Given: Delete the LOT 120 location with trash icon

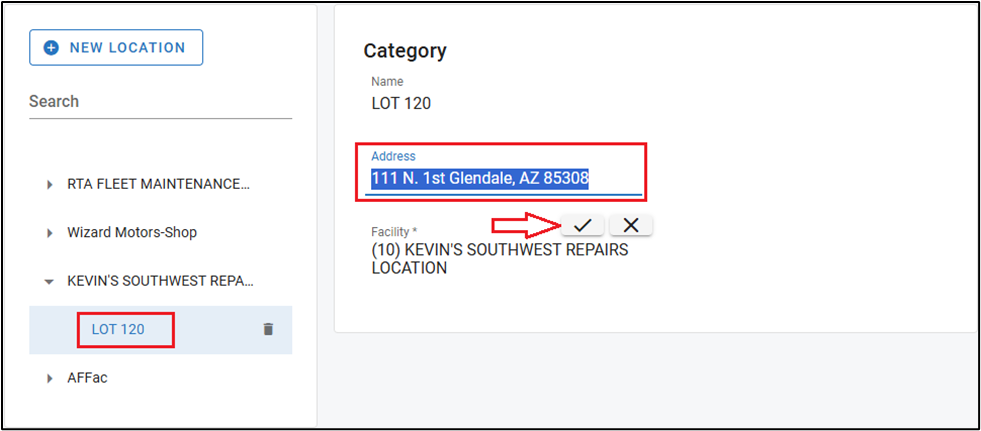Looking at the screenshot, I should pyautogui.click(x=268, y=329).
